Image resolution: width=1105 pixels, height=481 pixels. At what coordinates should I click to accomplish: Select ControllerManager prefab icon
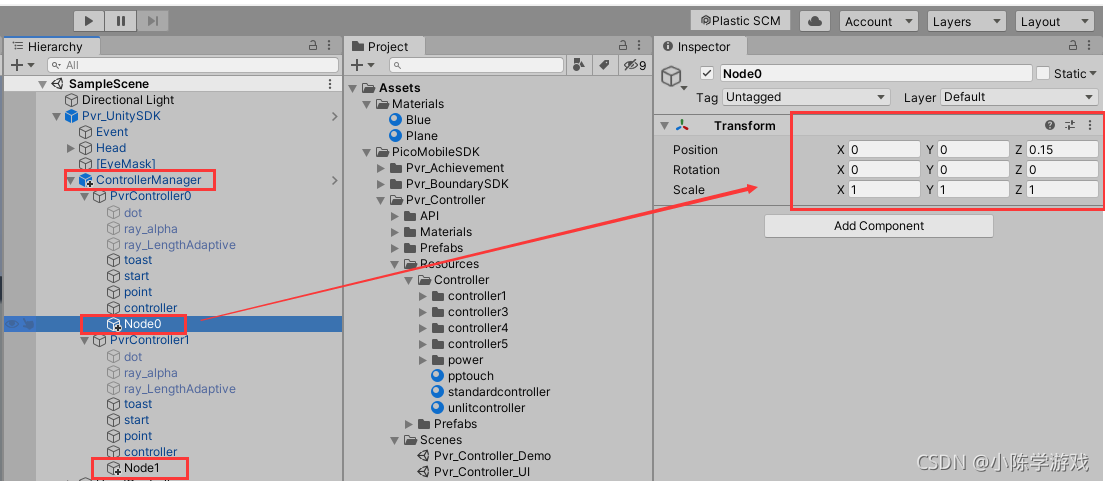[x=86, y=180]
